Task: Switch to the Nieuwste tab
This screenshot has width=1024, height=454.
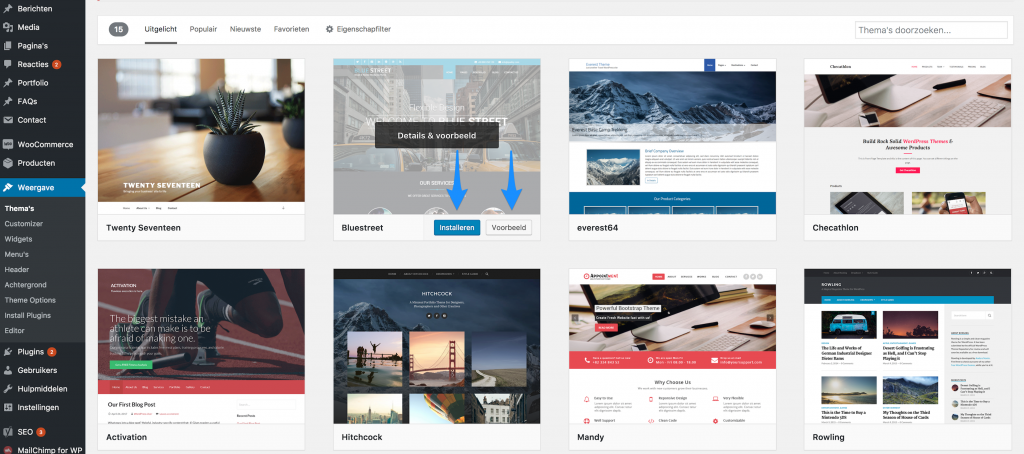Action: point(245,29)
